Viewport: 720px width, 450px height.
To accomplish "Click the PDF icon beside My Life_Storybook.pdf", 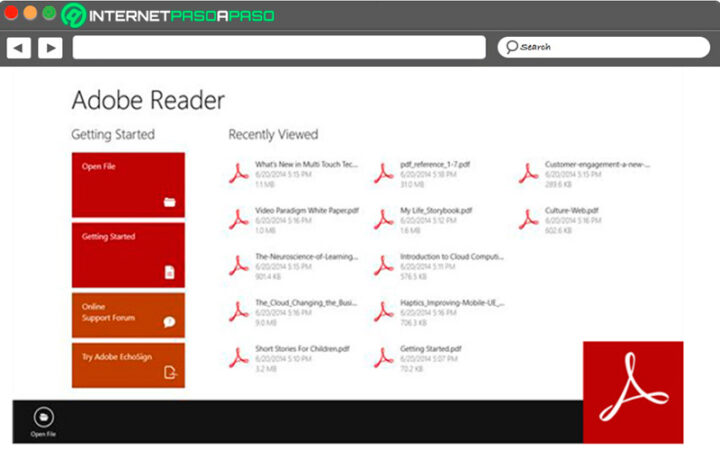I will click(384, 218).
